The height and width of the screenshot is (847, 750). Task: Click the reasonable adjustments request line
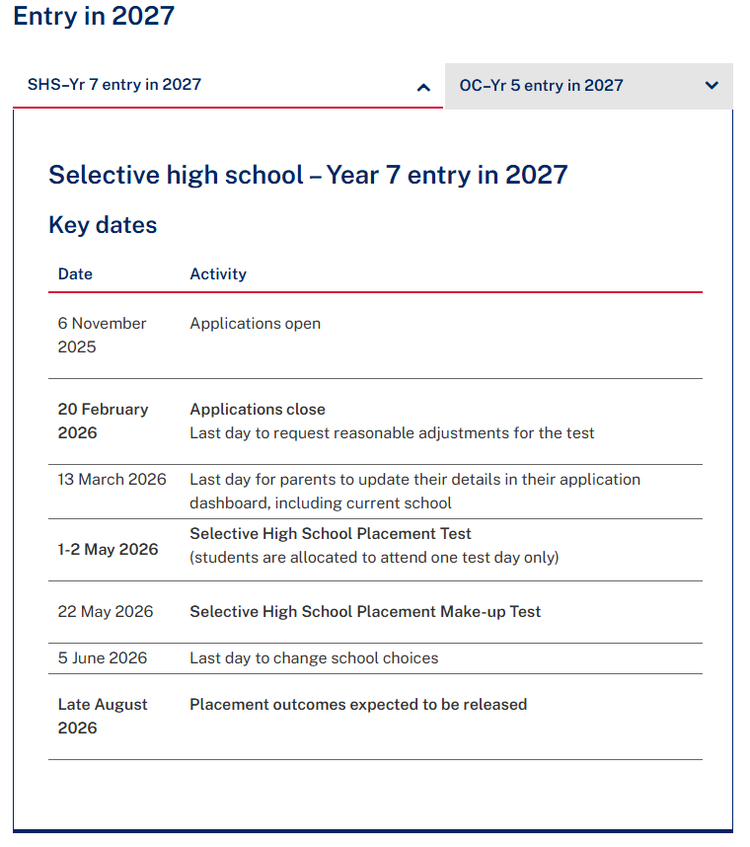[x=392, y=433]
